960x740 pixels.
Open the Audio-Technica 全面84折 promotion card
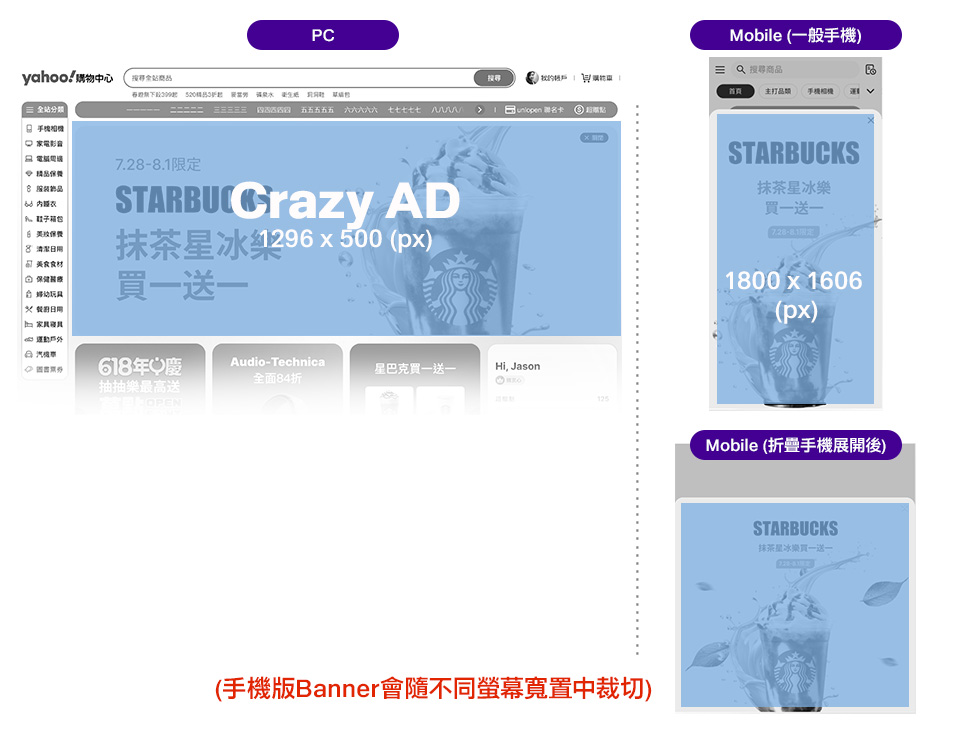tap(277, 378)
